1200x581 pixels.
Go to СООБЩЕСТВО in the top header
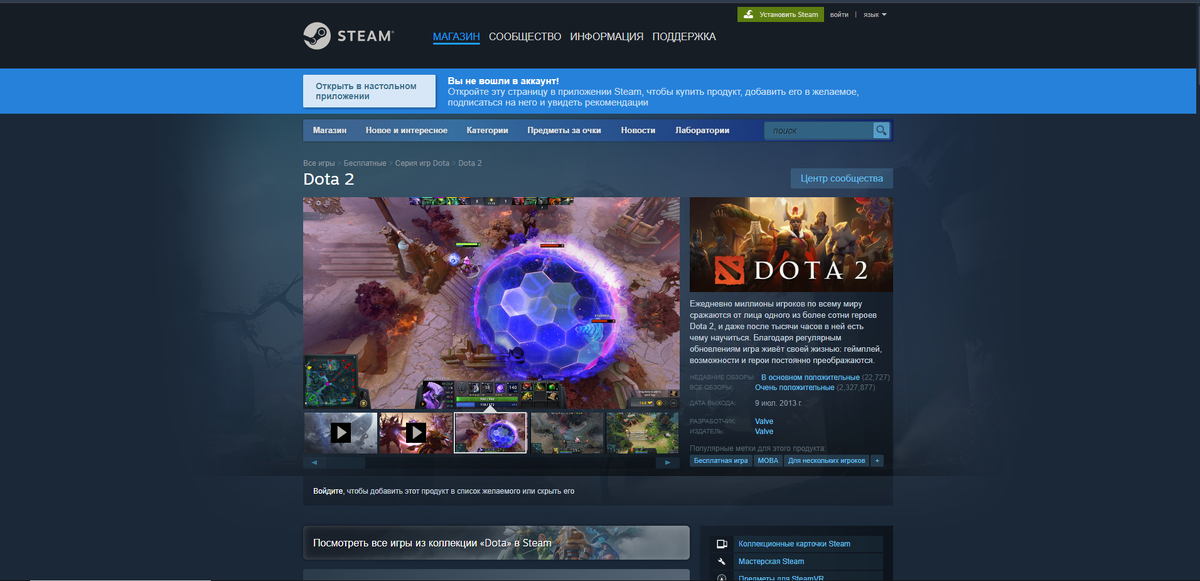point(525,37)
